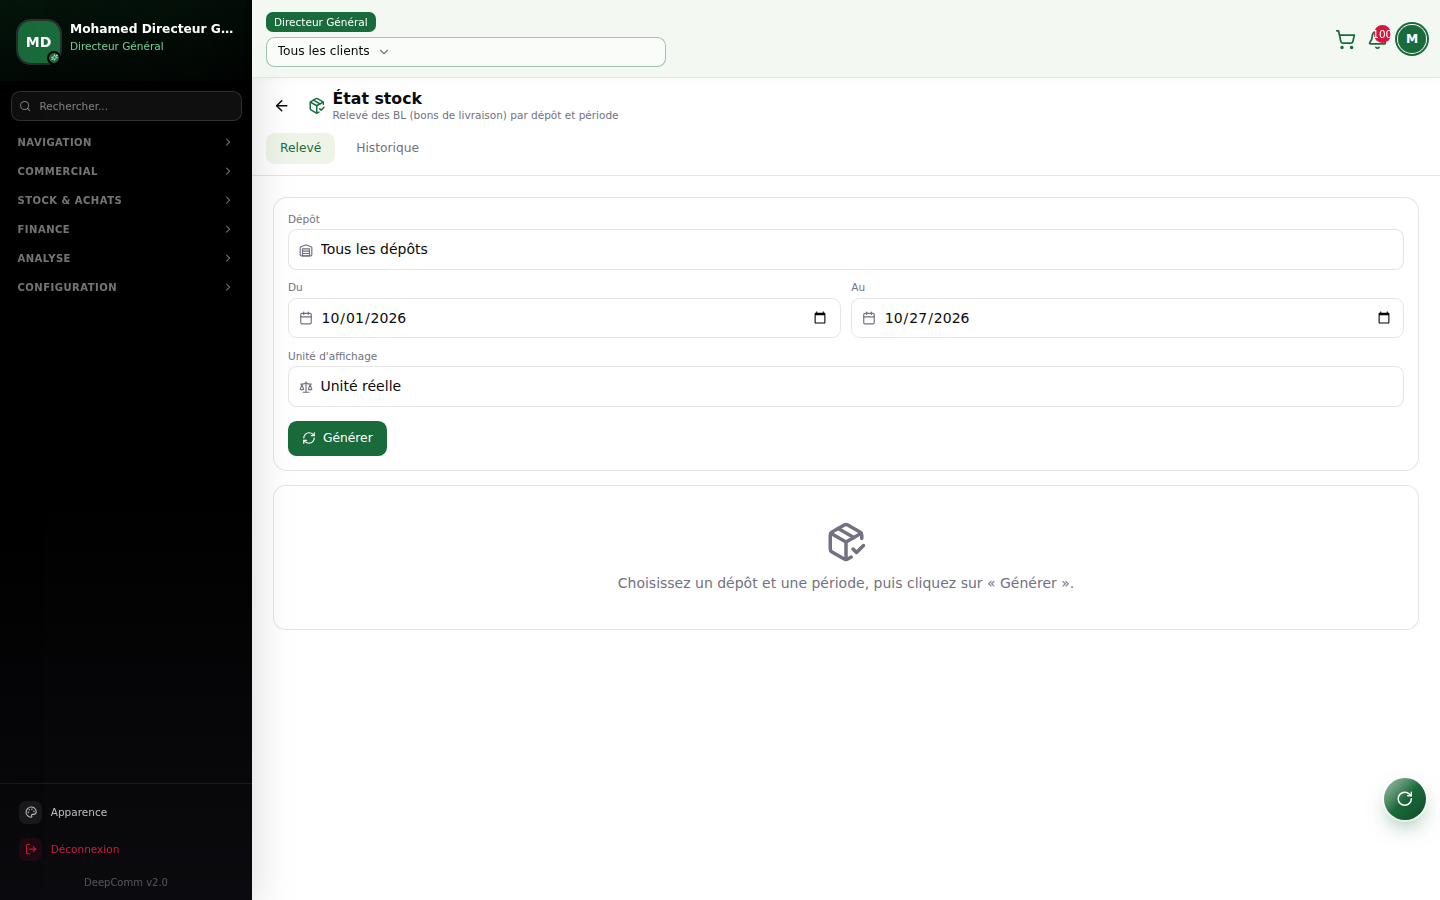Viewport: 1440px width, 900px height.
Task: Click the Mohamed Directeur G... name
Action: 152,28
